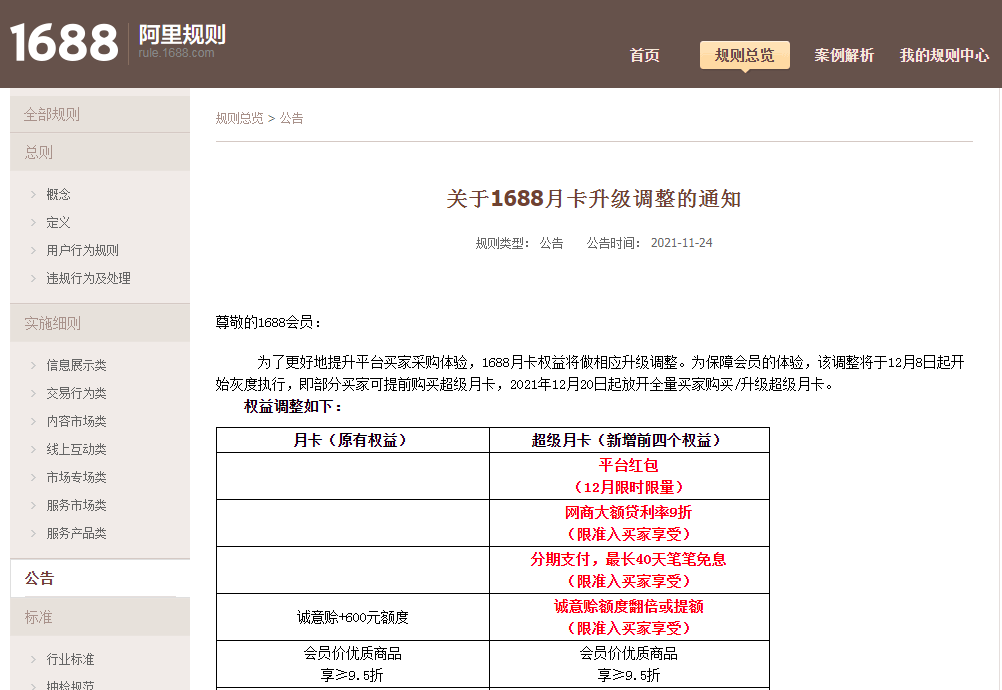Open 违规行为及处理 in the sidebar
Image resolution: width=1002 pixels, height=690 pixels.
point(88,279)
